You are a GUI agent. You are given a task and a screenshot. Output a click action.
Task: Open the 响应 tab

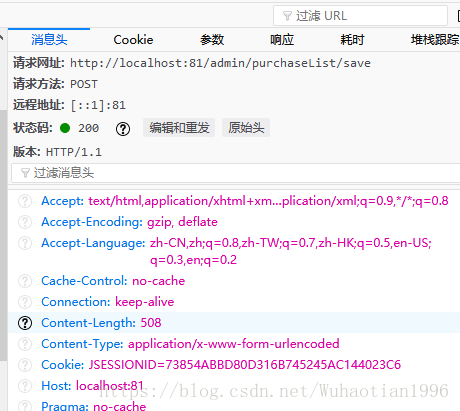(x=282, y=40)
